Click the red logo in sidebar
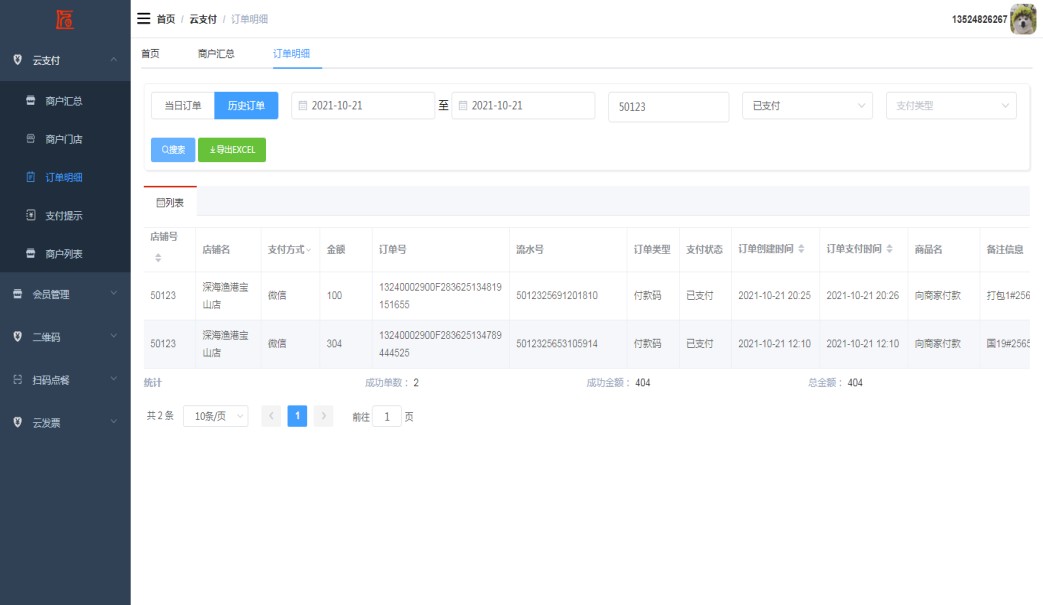 [64, 19]
